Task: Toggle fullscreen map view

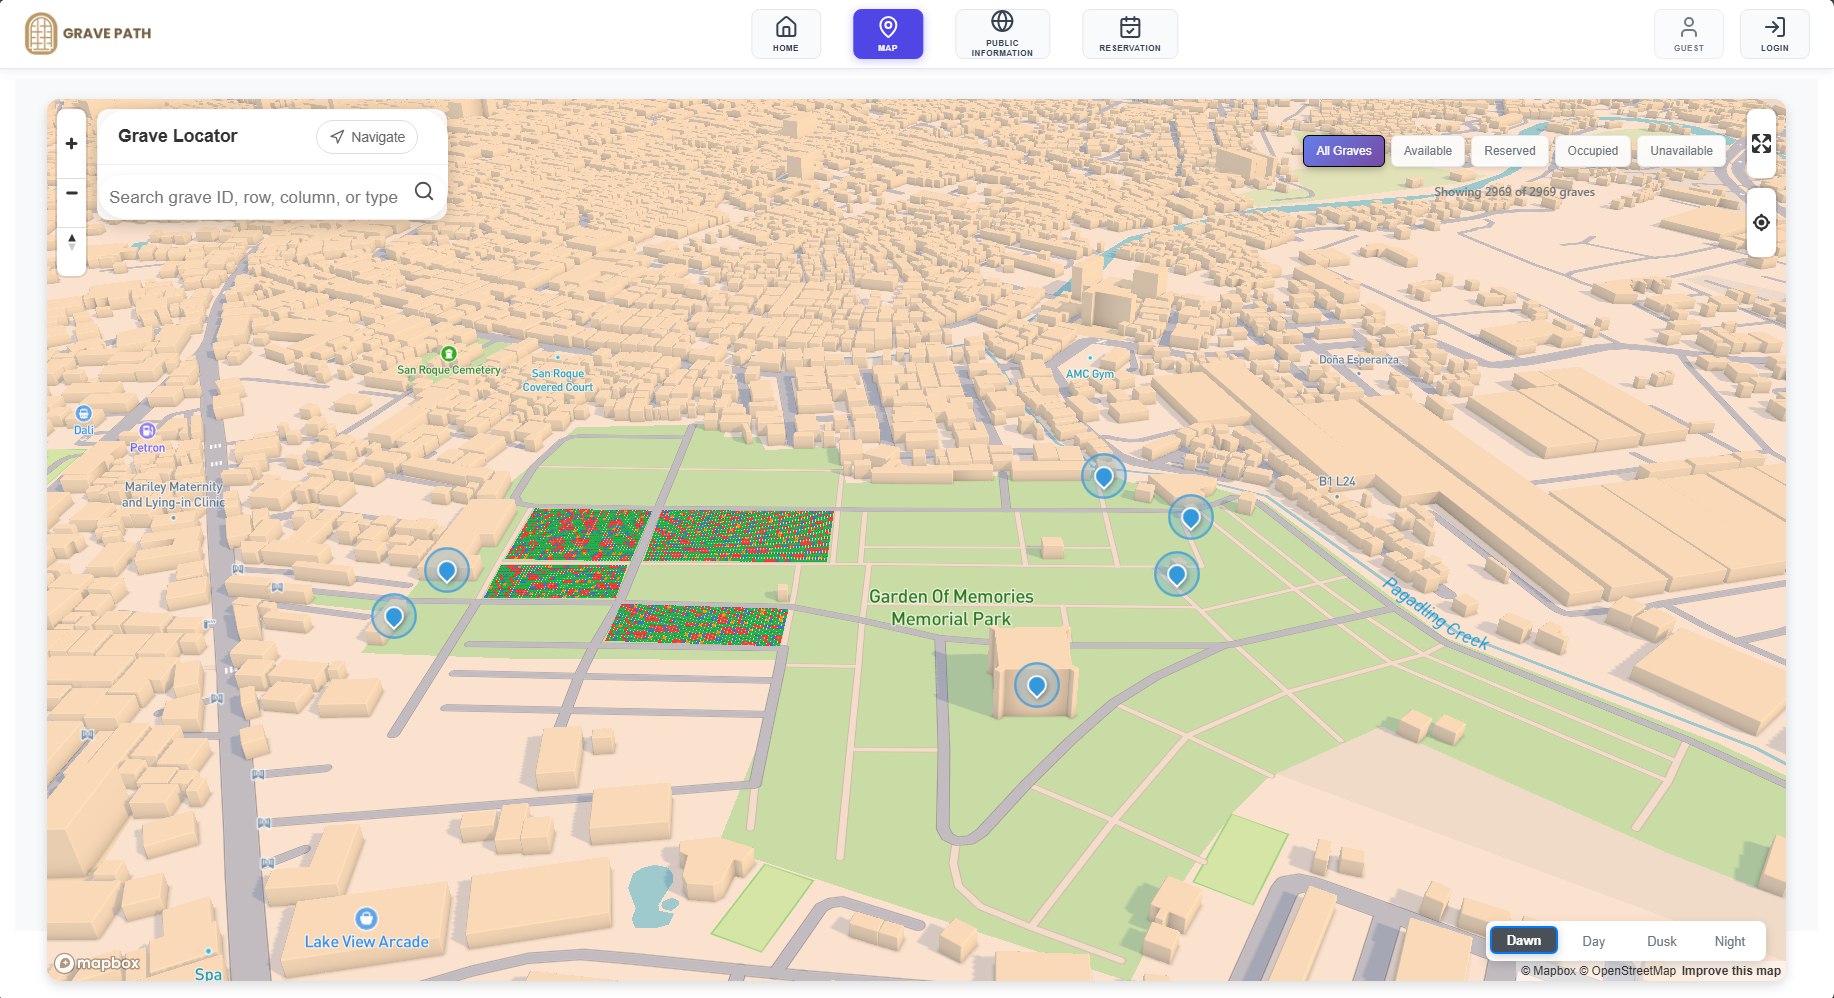Action: pyautogui.click(x=1761, y=144)
